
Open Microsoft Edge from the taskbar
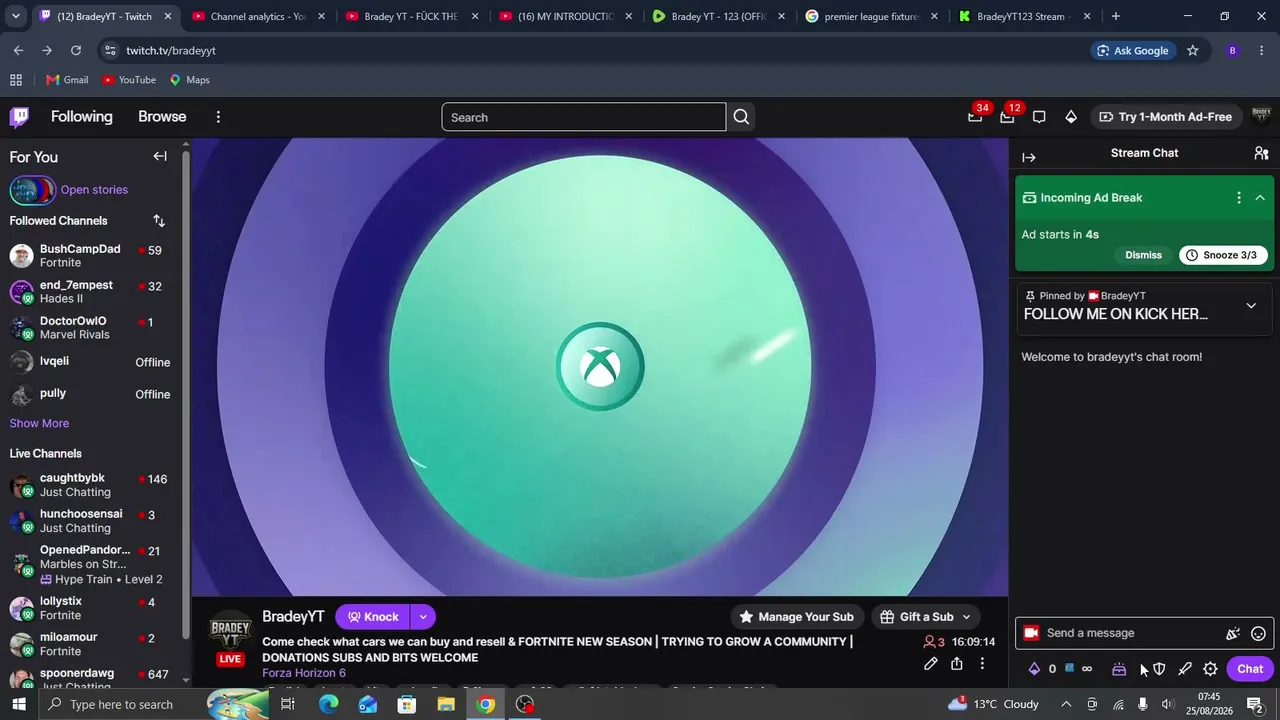(328, 704)
